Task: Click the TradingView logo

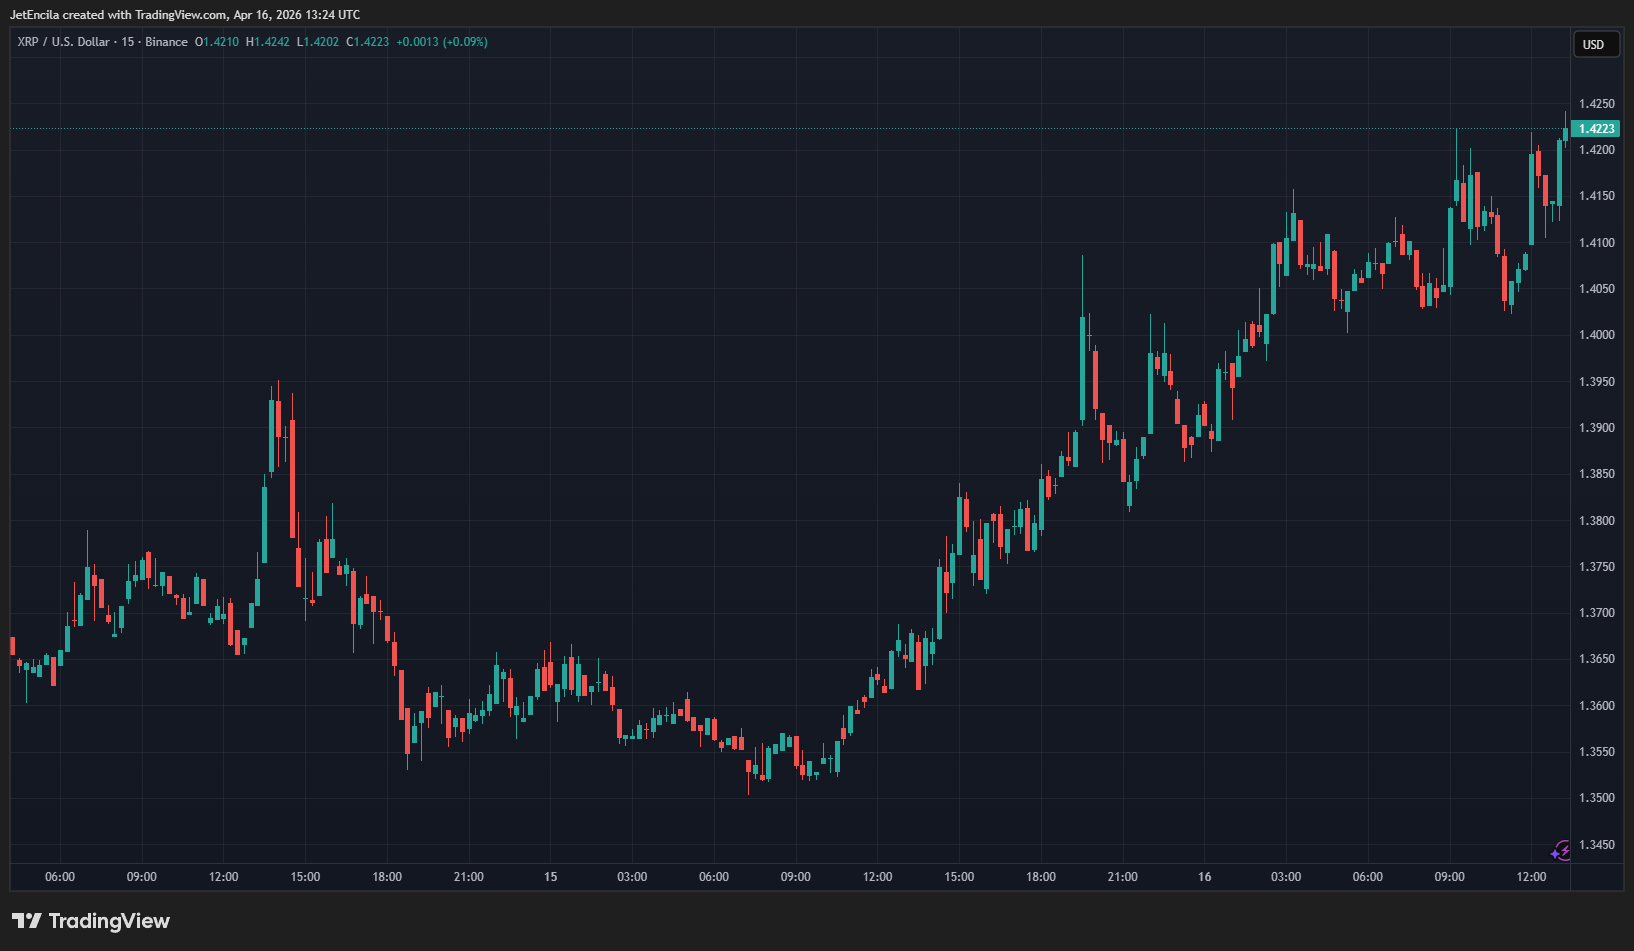Action: pyautogui.click(x=91, y=921)
